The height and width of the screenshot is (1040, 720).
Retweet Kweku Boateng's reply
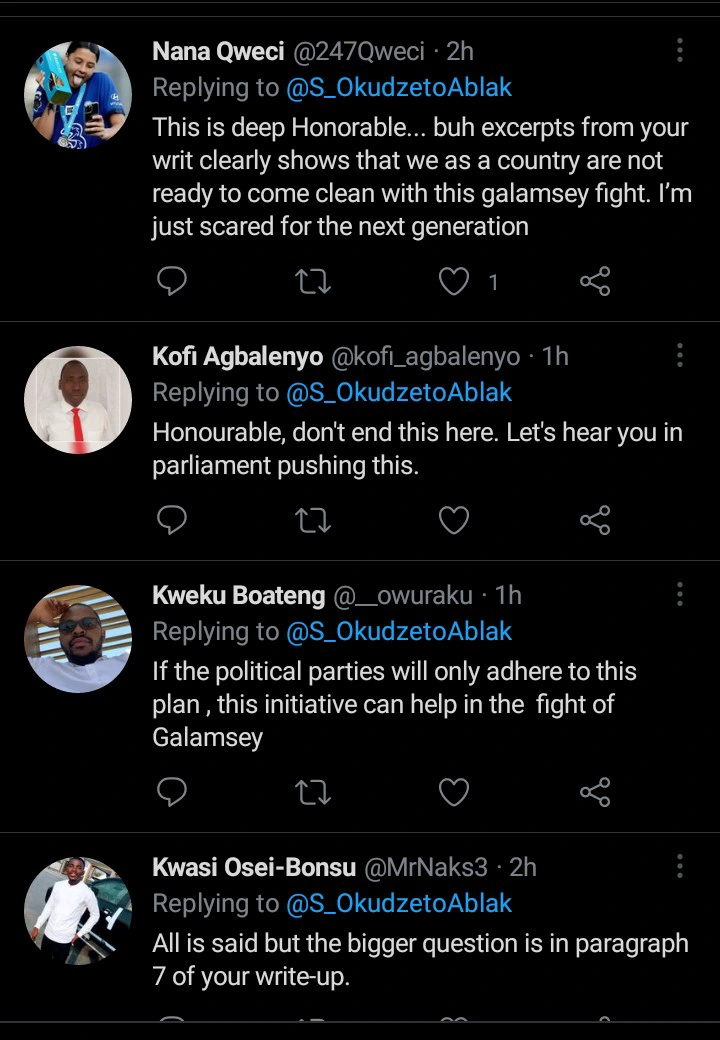314,792
